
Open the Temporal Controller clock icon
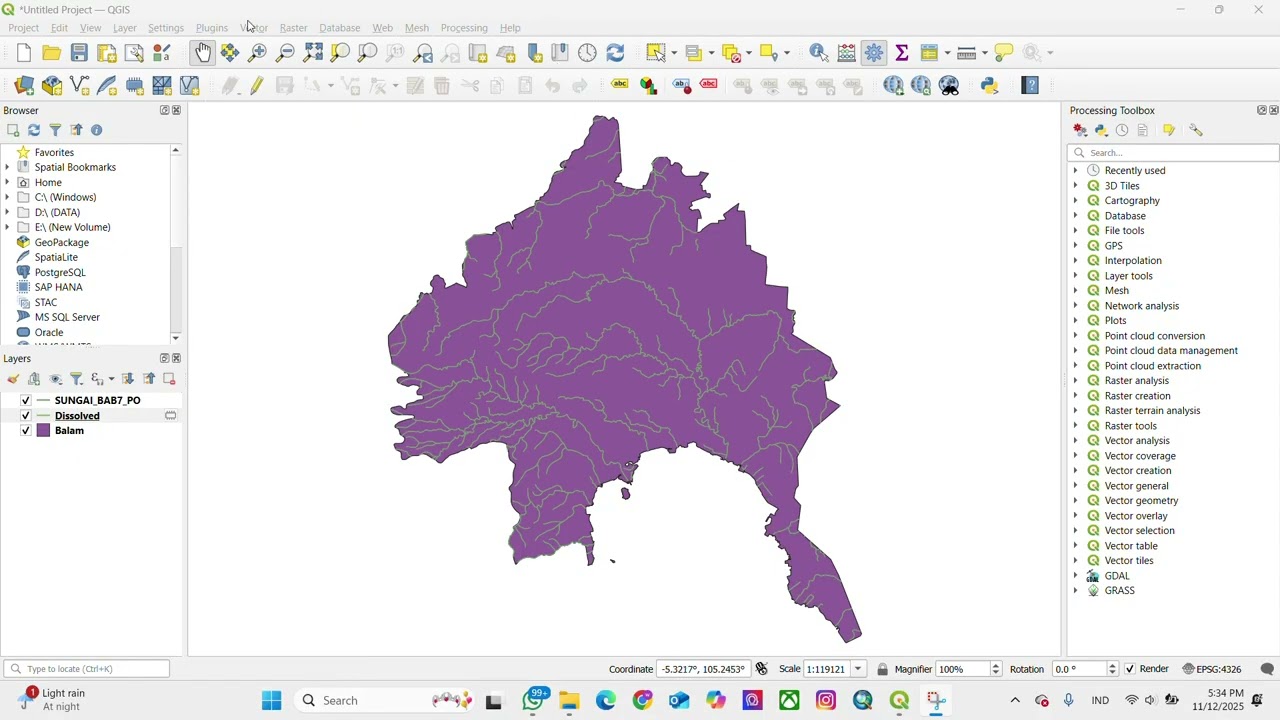pos(588,53)
